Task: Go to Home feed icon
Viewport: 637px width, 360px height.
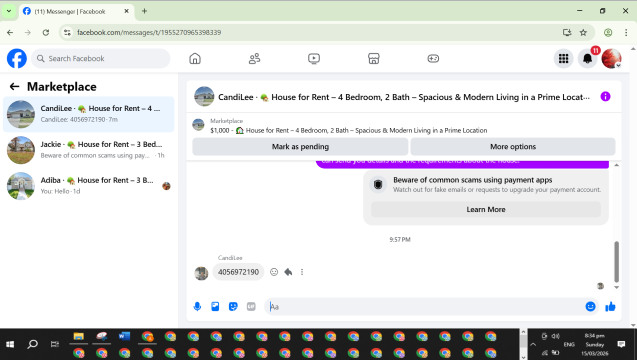Action: pyautogui.click(x=195, y=59)
